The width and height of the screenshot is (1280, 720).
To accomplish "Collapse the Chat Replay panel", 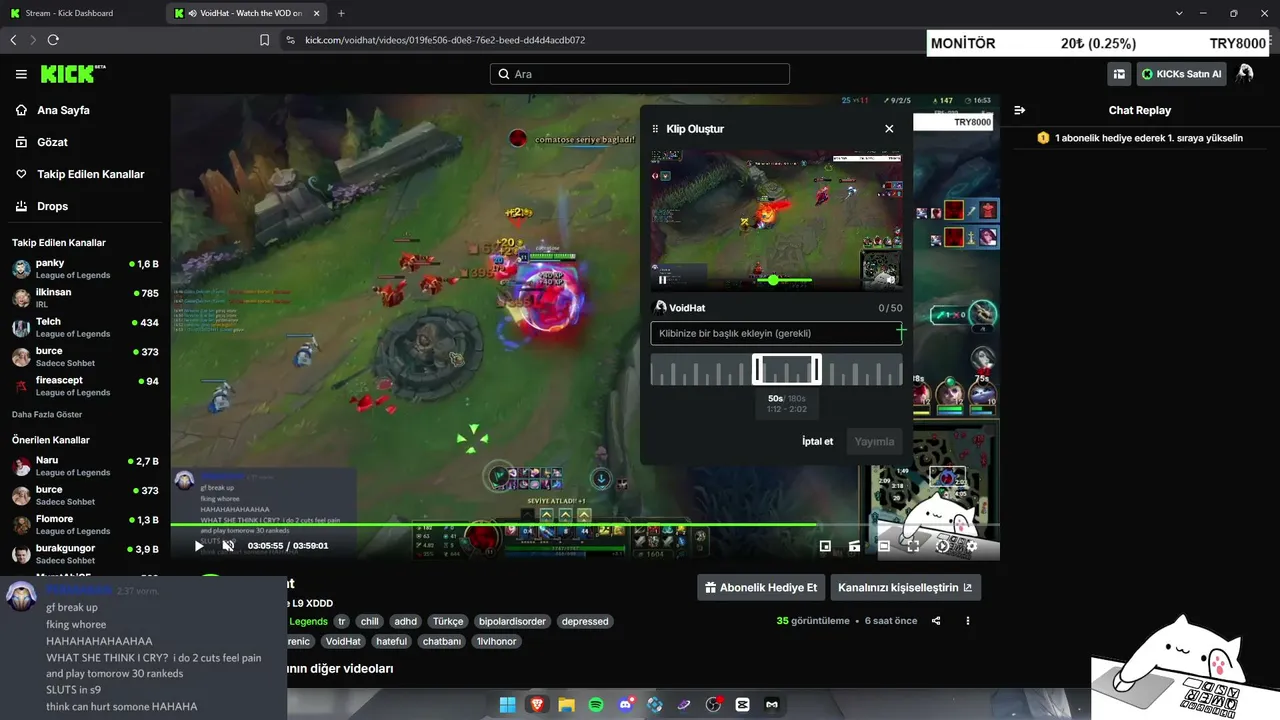I will (x=1020, y=110).
